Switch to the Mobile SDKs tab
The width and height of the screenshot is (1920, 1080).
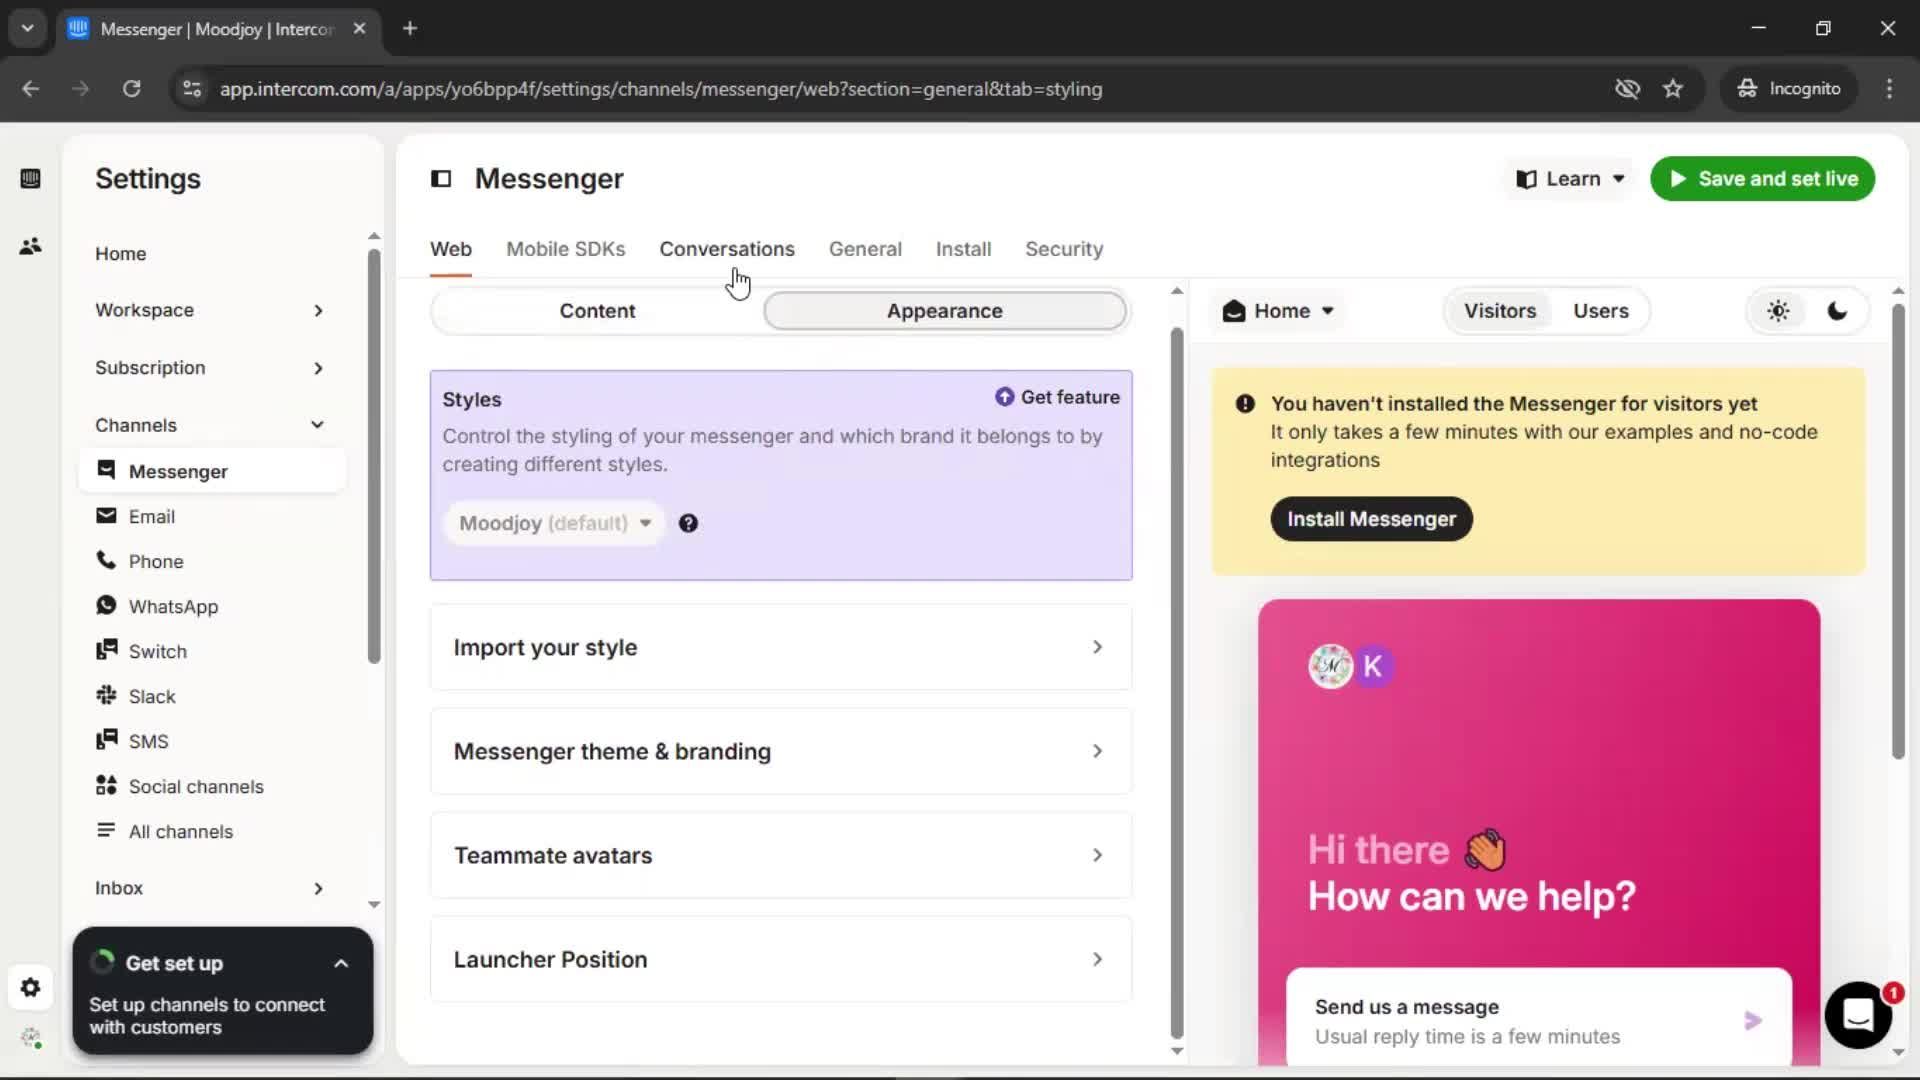click(x=565, y=249)
